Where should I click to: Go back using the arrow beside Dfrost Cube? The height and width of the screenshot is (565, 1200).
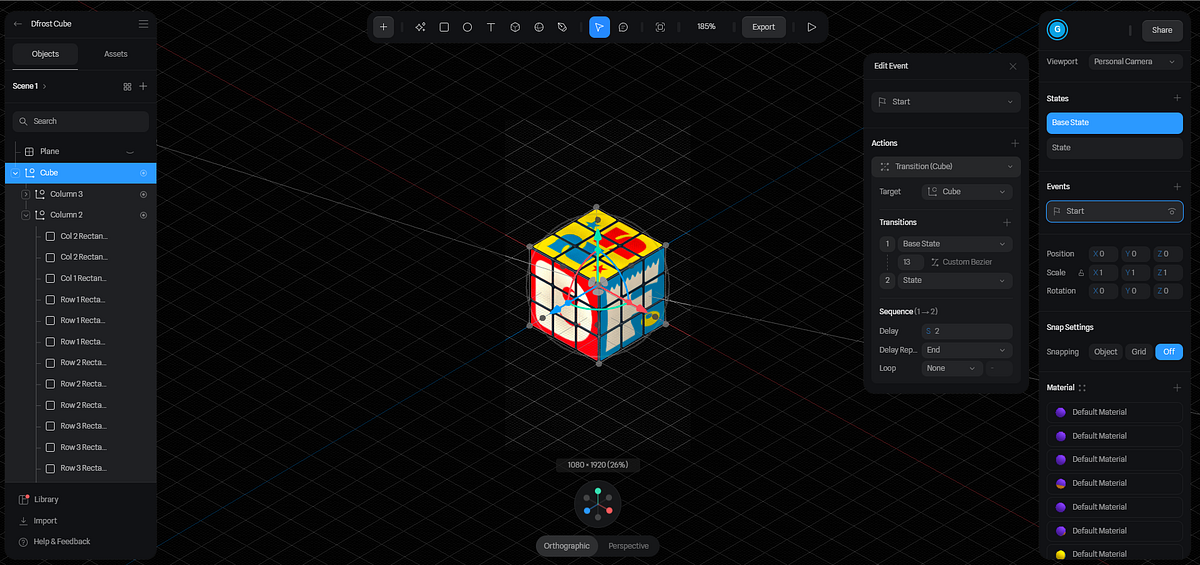18,23
